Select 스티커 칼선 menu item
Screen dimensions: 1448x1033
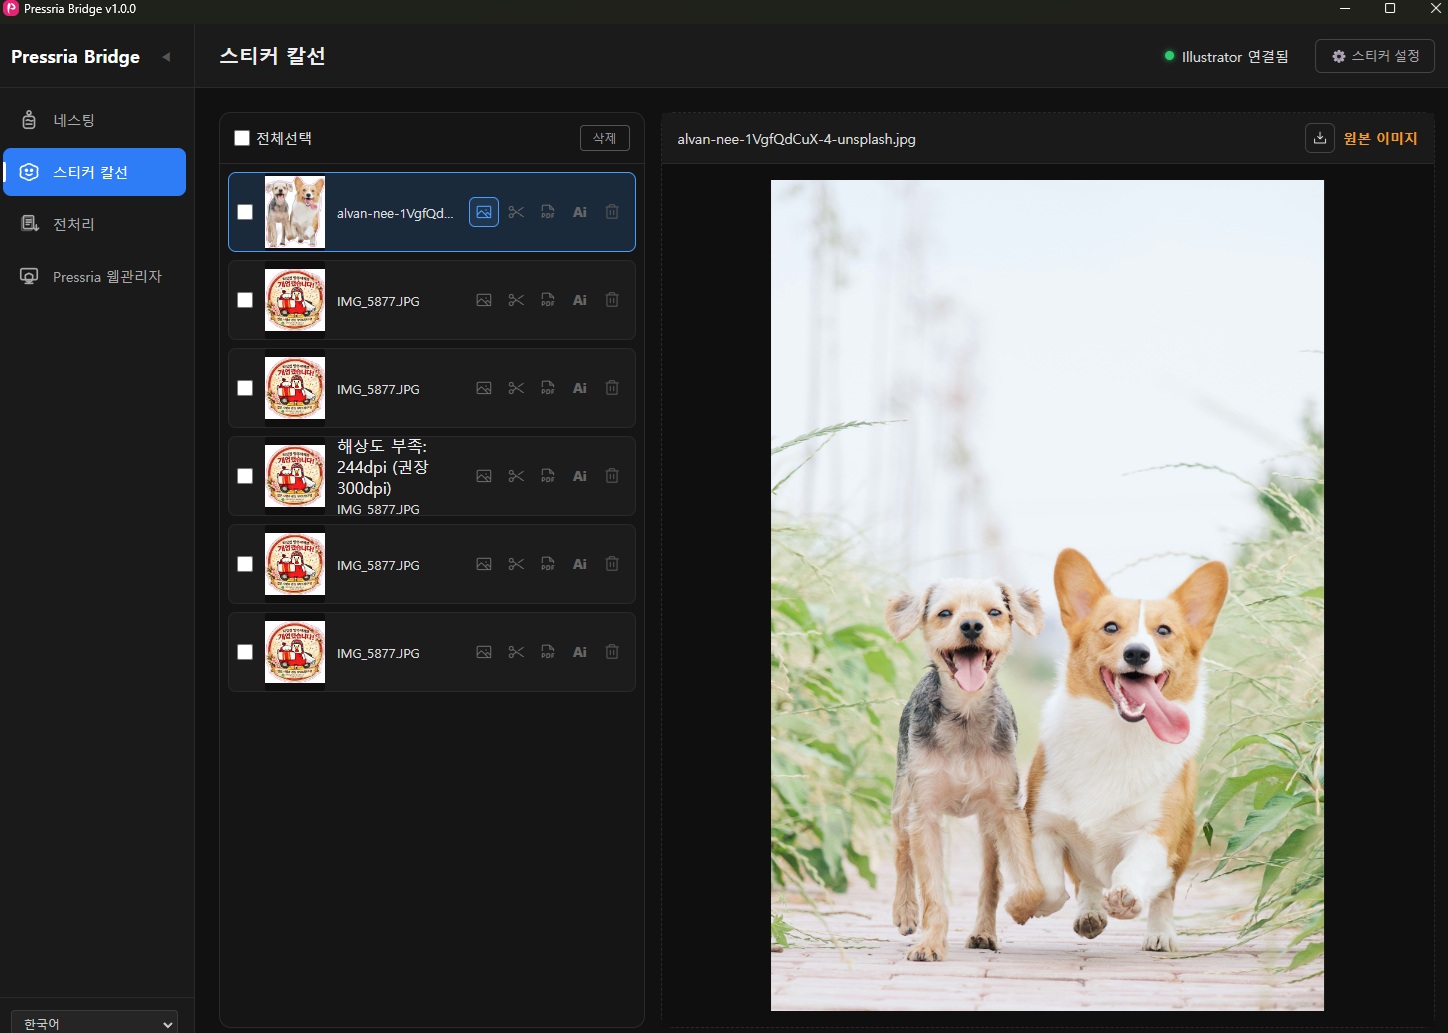[95, 172]
